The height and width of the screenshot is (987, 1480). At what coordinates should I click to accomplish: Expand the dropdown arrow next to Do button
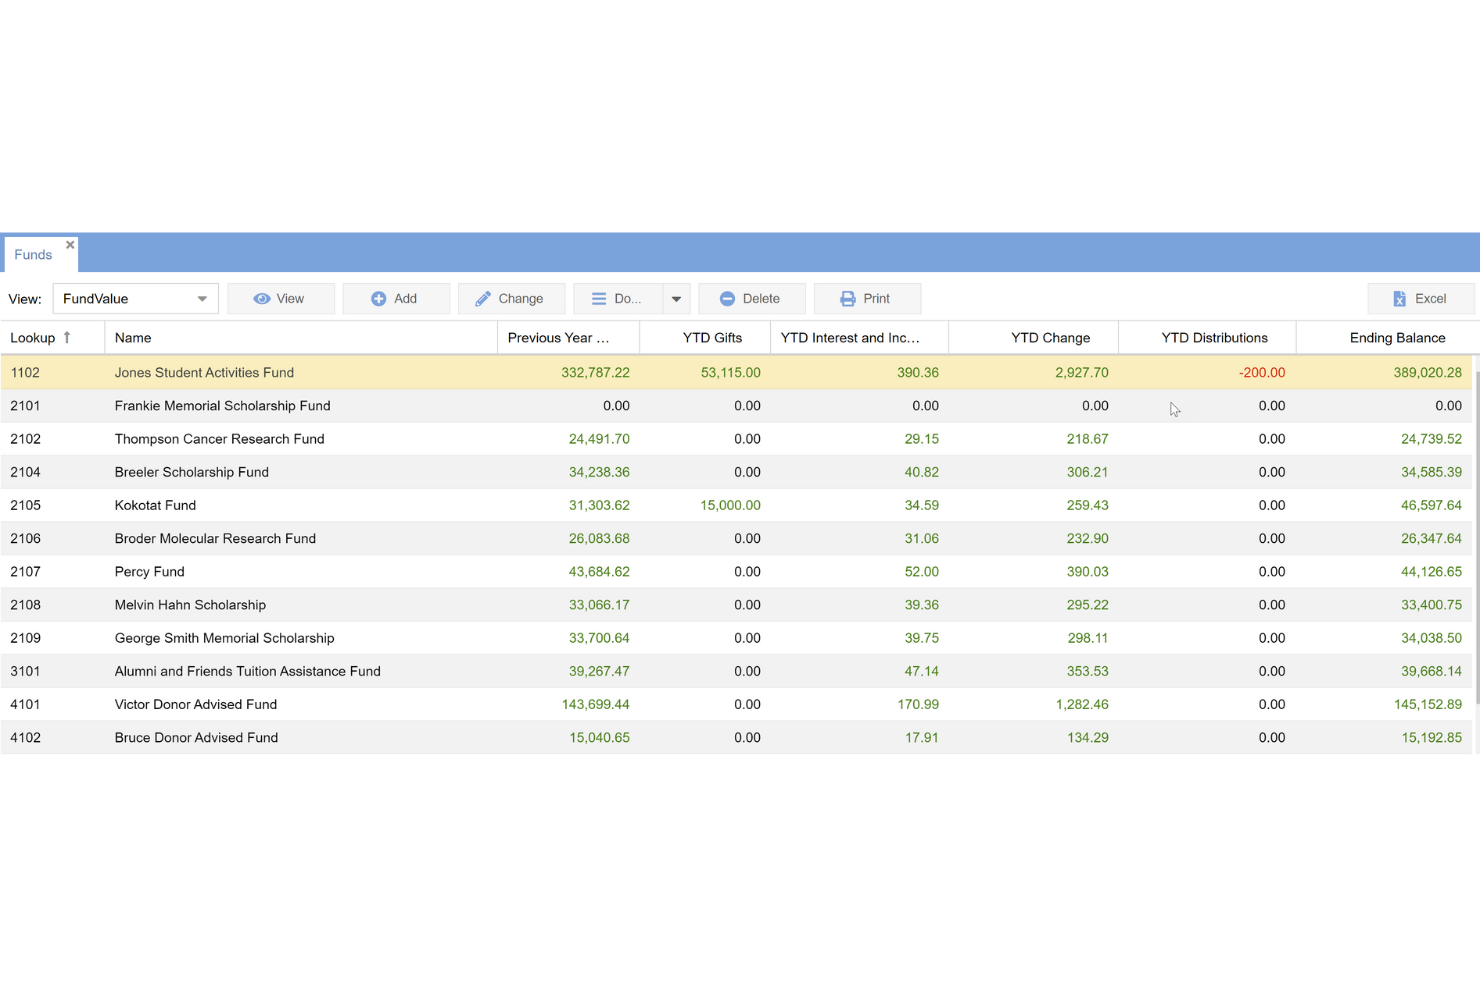click(x=676, y=298)
